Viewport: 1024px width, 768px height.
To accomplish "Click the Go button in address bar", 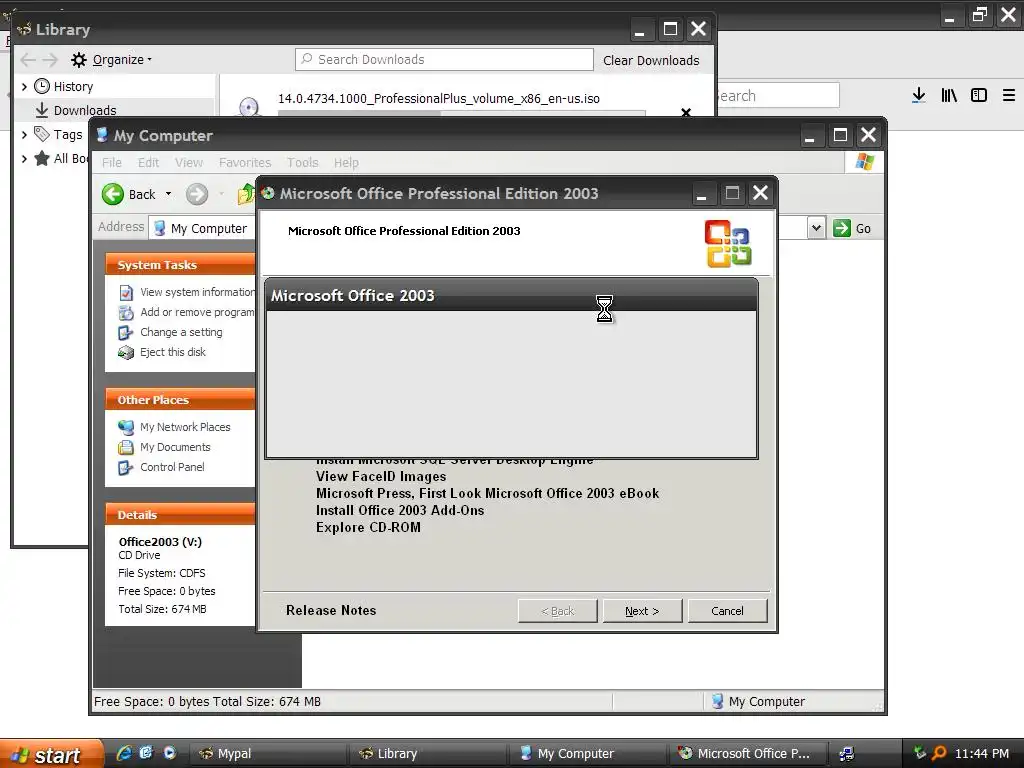I will tap(852, 228).
